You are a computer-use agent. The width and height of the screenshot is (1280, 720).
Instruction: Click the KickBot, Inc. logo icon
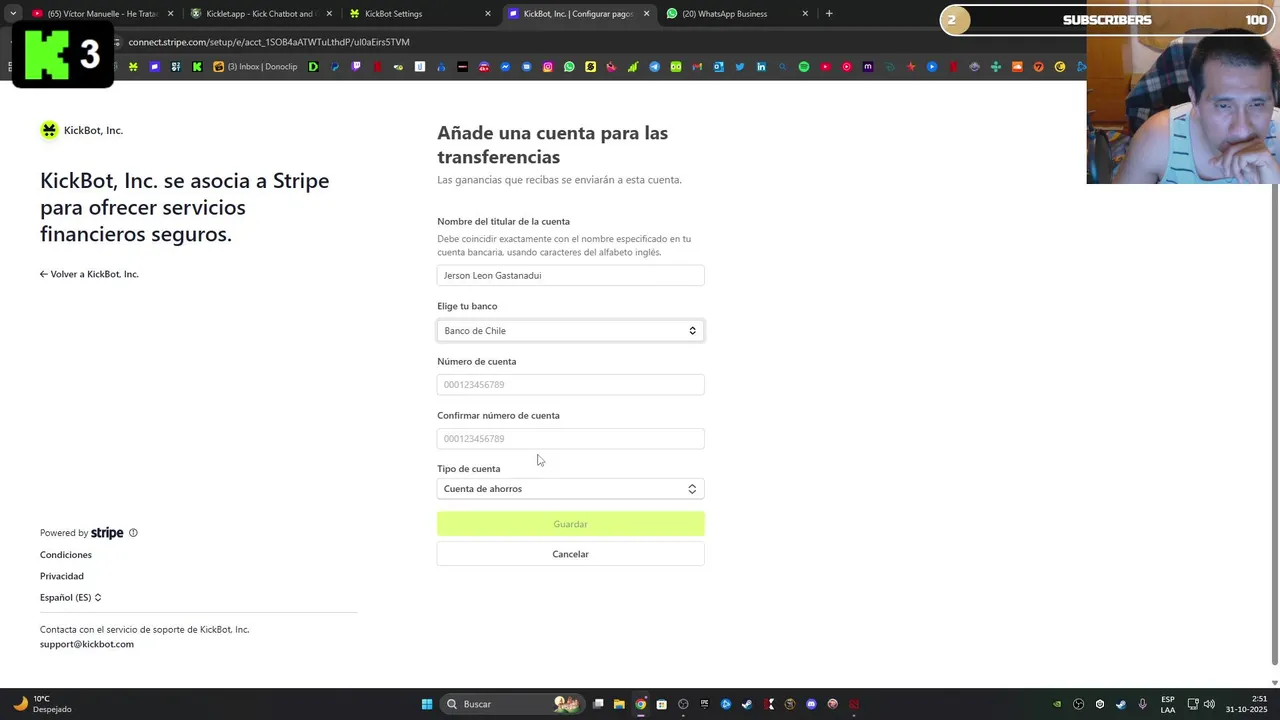[49, 130]
